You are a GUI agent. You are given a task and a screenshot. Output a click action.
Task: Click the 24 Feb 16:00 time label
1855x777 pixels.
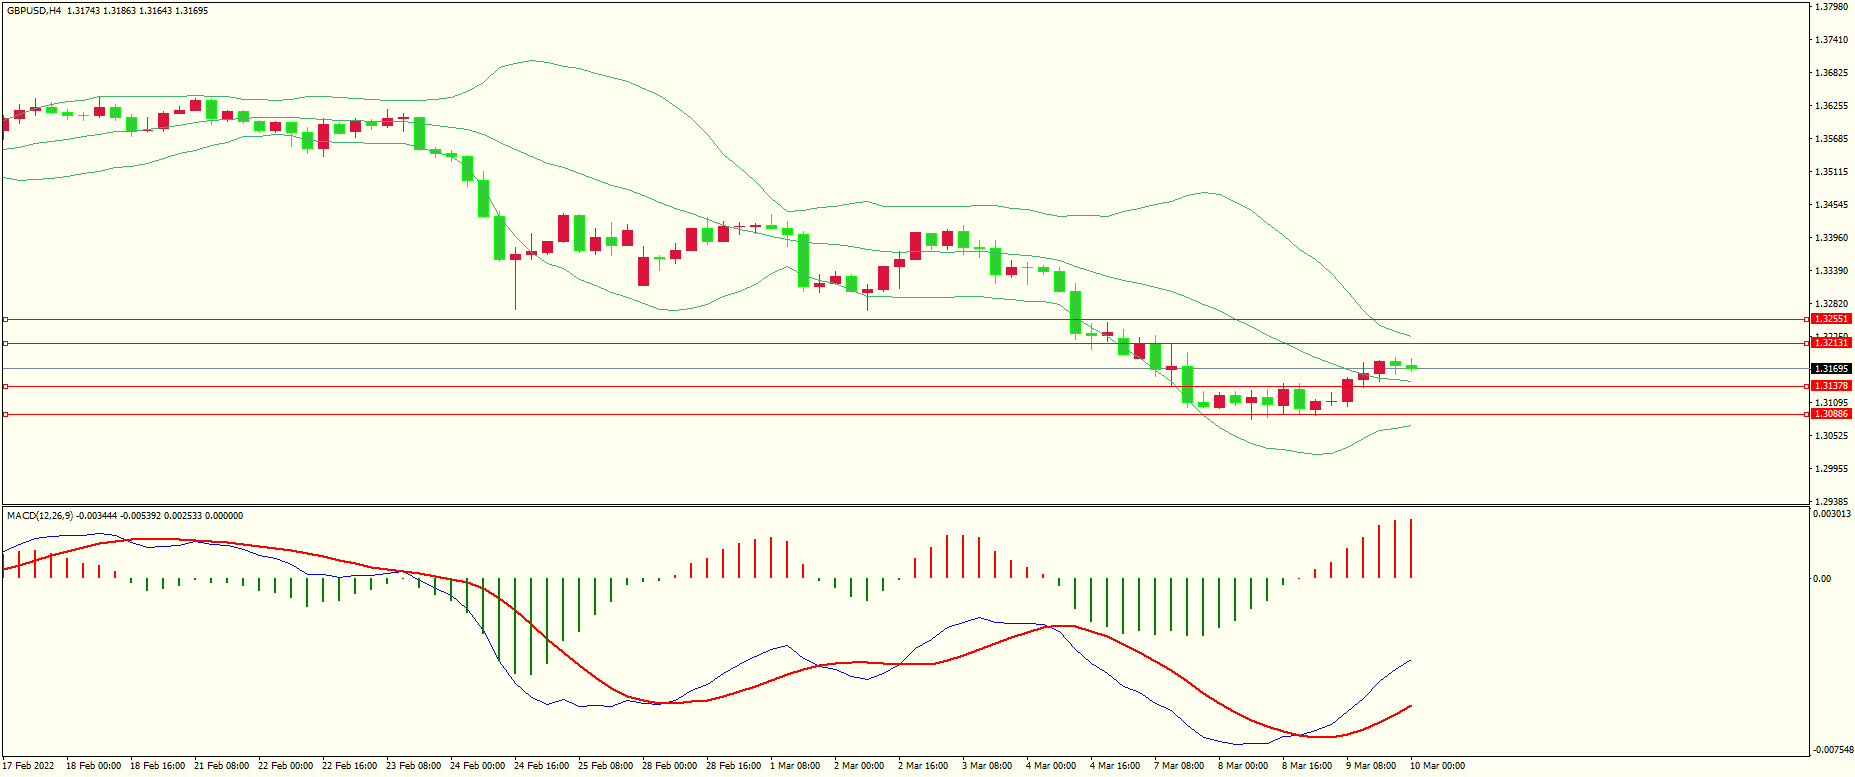point(541,766)
